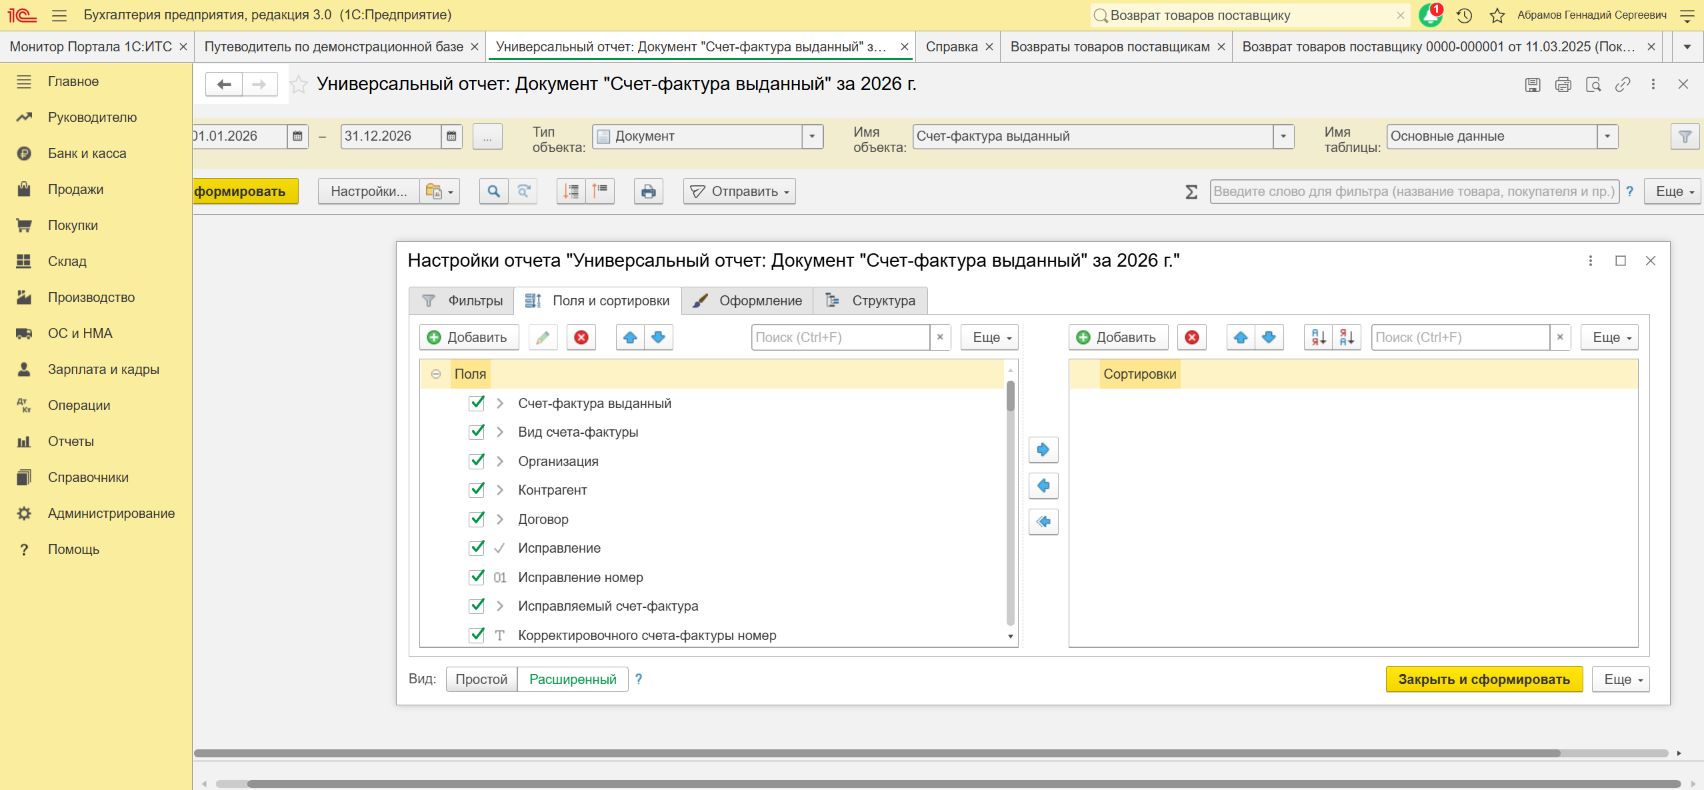Uncheck the Исправление field
Viewport: 1704px width, 790px height.
pyautogui.click(x=477, y=548)
